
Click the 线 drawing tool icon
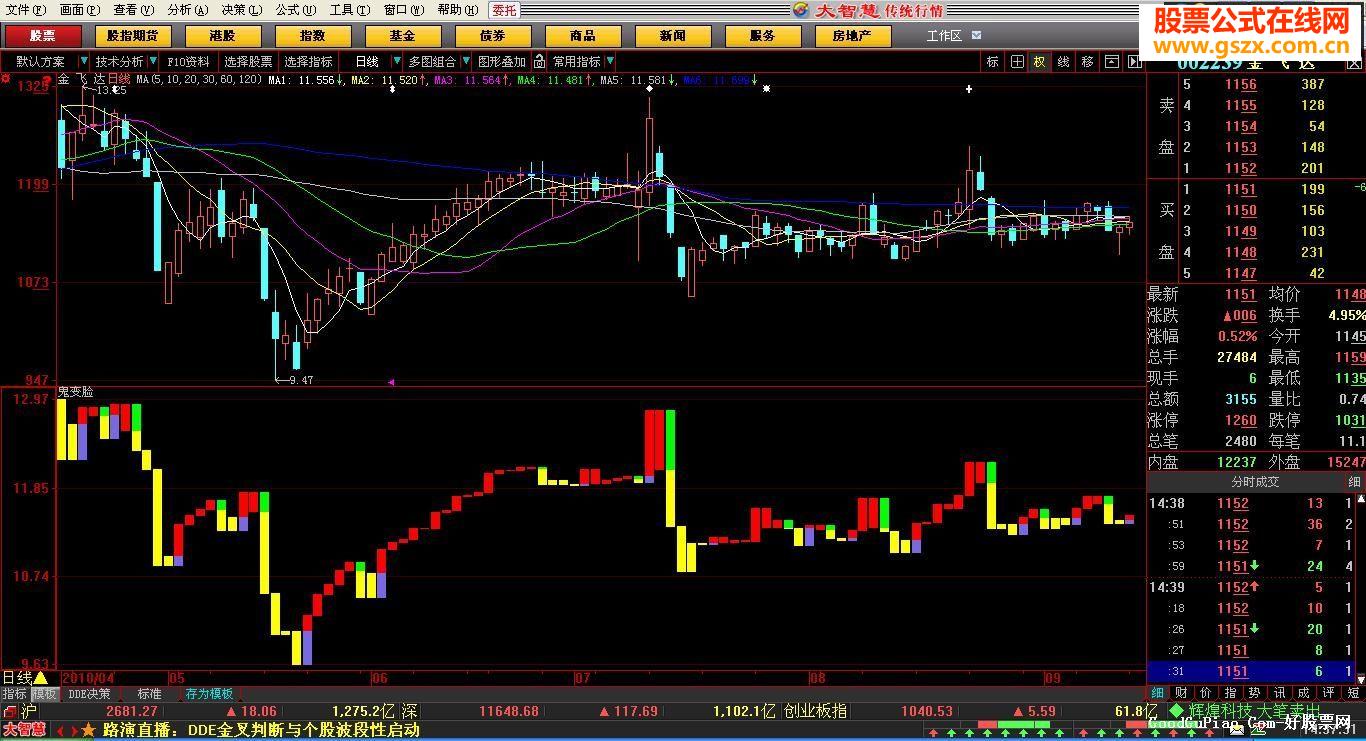[1064, 62]
